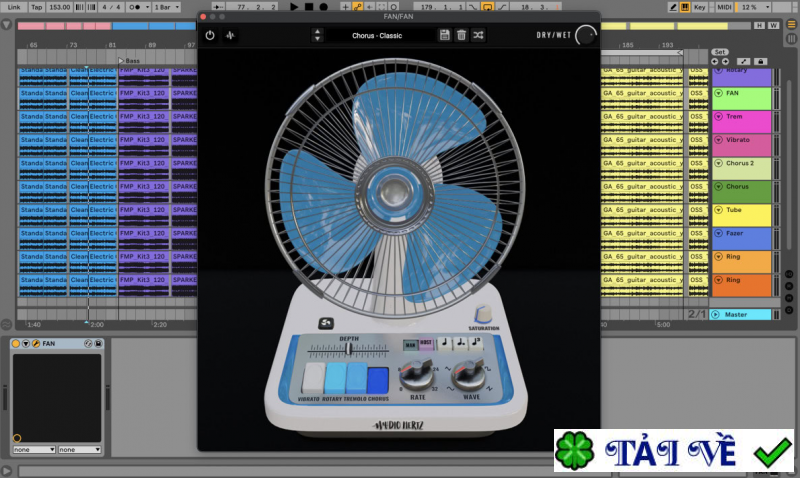Screen dimensions: 800x478
Task: Delete the current preset with the trash icon
Action: 461,35
